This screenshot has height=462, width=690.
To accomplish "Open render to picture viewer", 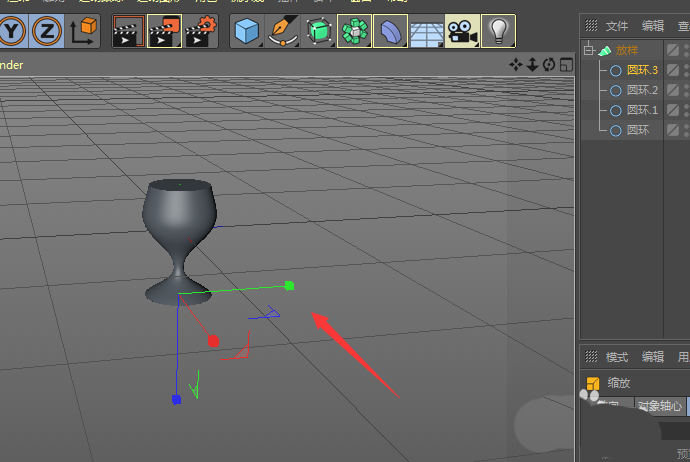I will [164, 32].
